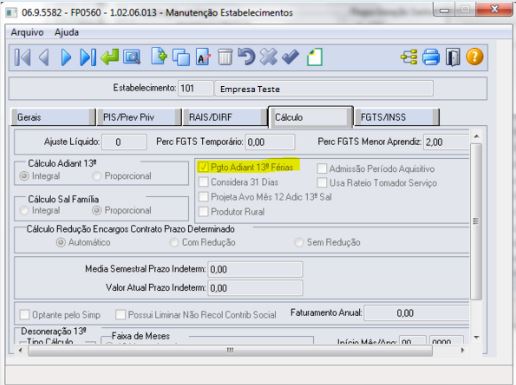516x385 pixels.
Task: Click the cancel X icon
Action: tap(268, 57)
